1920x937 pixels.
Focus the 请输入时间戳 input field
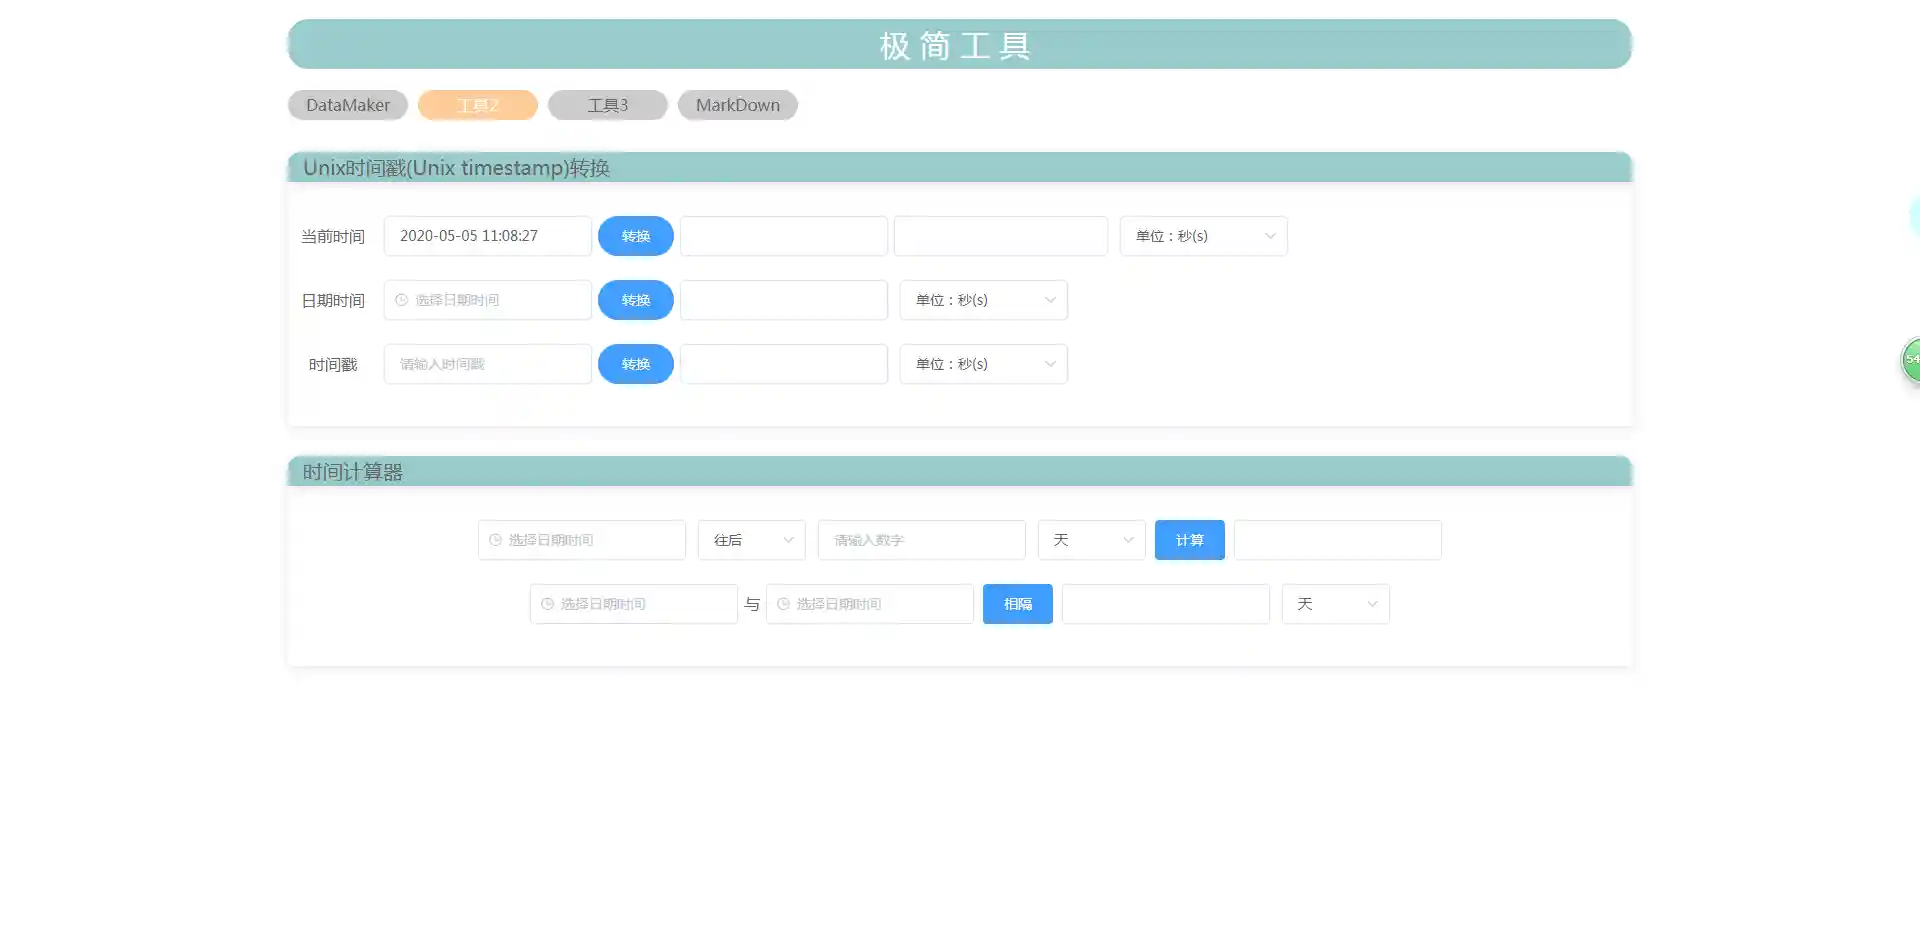pyautogui.click(x=487, y=364)
